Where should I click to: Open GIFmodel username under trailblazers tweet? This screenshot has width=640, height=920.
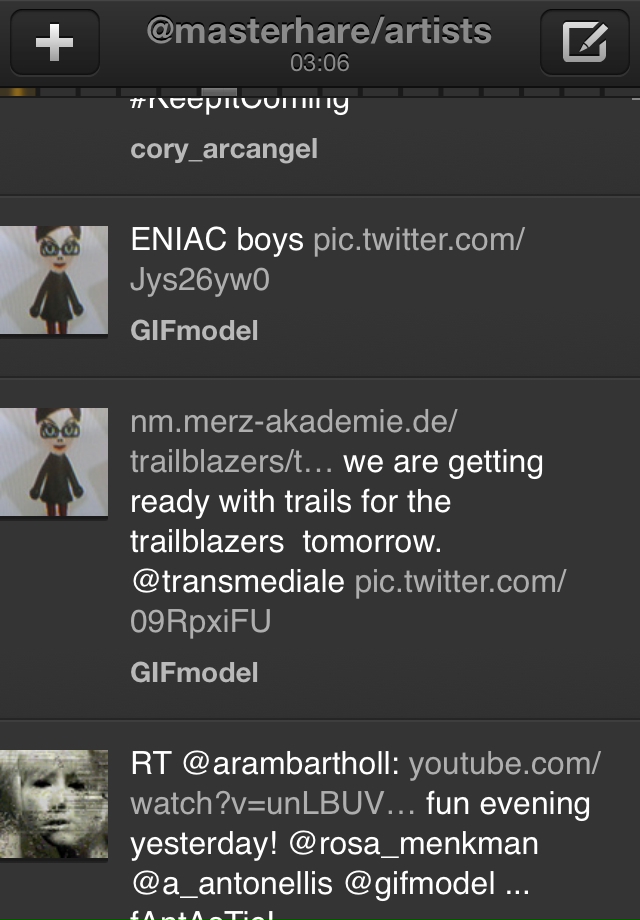click(194, 672)
